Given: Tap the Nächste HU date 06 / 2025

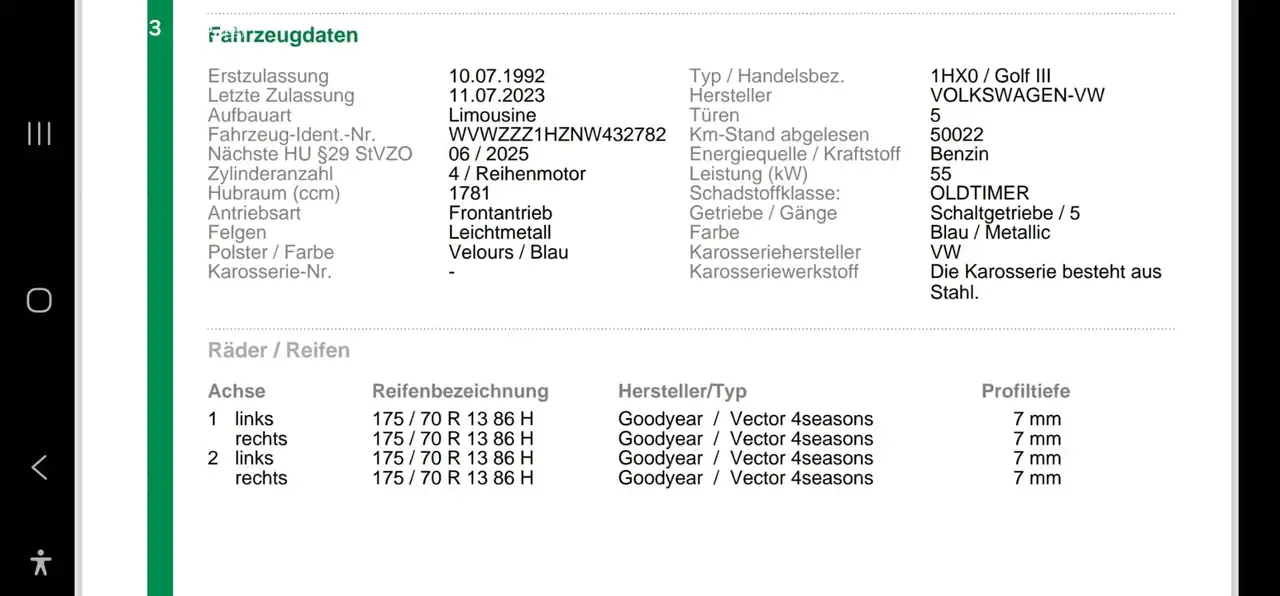Looking at the screenshot, I should click(489, 154).
